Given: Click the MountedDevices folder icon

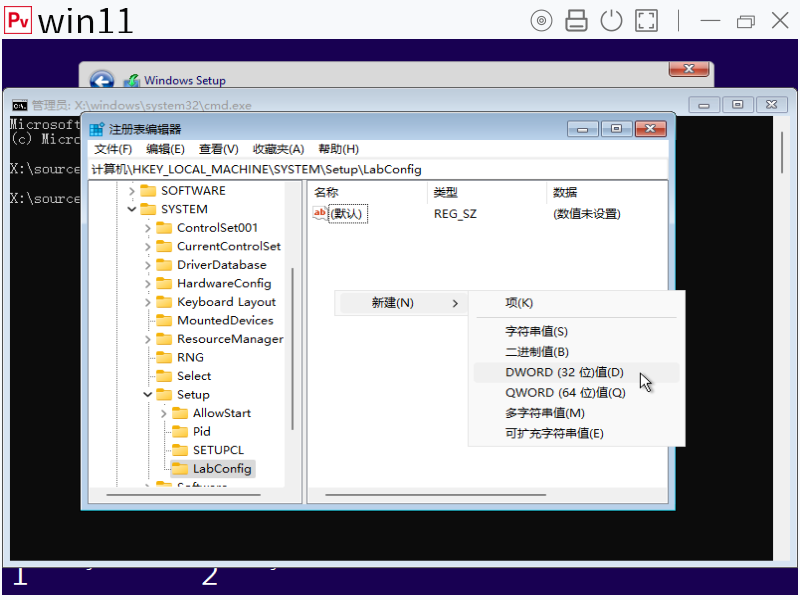Looking at the screenshot, I should (164, 320).
